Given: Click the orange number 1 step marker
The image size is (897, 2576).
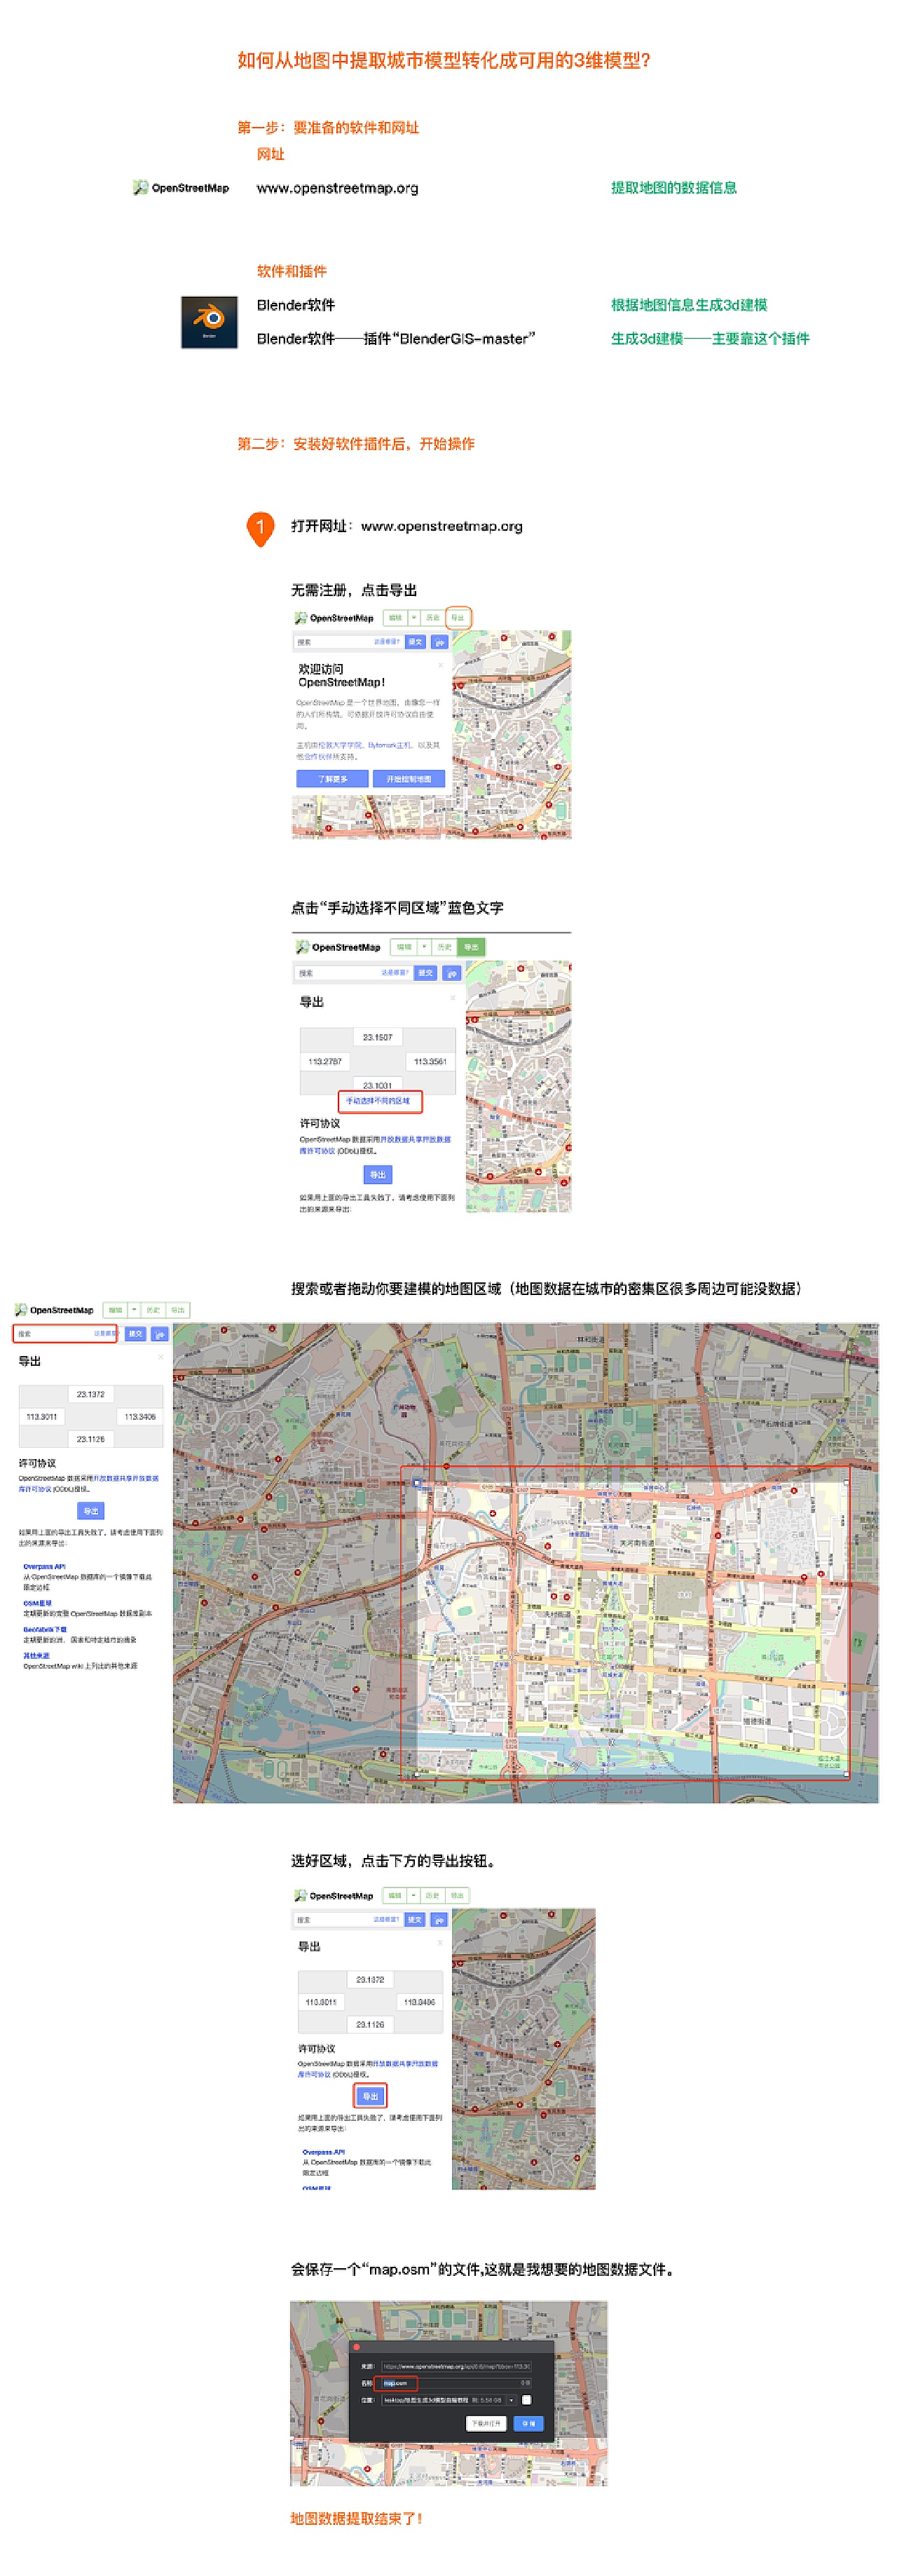Looking at the screenshot, I should 260,528.
